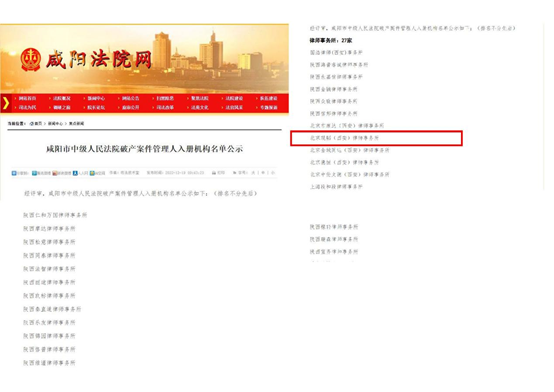Open 专题报道 navigation item
This screenshot has width=554, height=392.
(269, 107)
